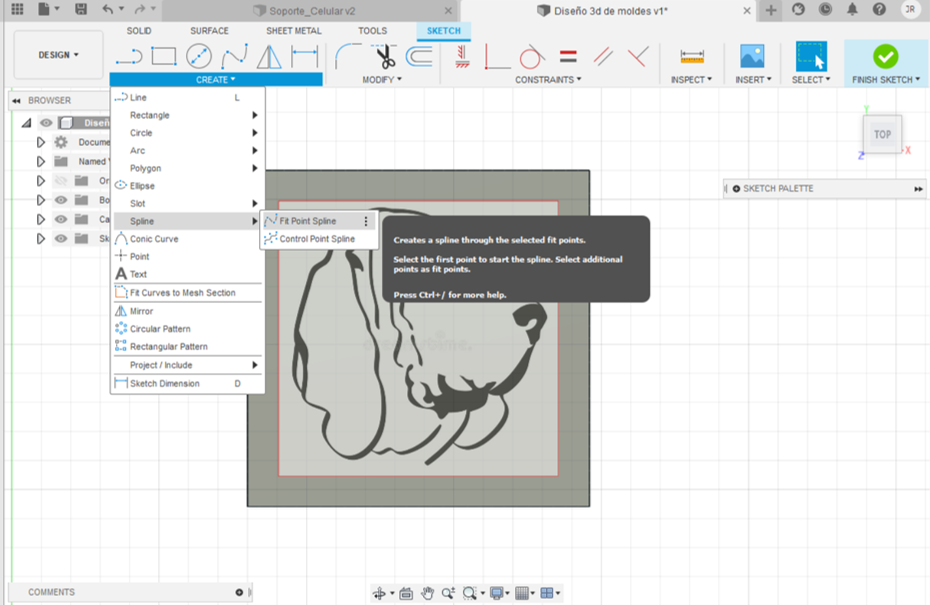Expand the Sketch Palette panel arrows
930x605 pixels.
(x=918, y=189)
